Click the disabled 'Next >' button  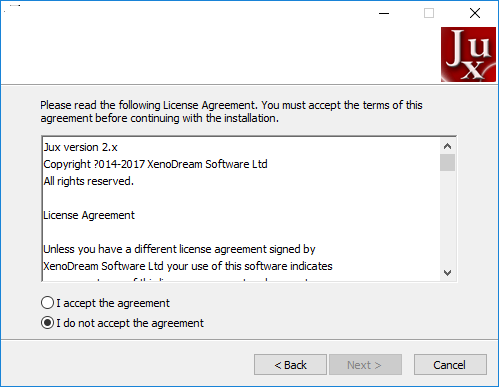365,365
